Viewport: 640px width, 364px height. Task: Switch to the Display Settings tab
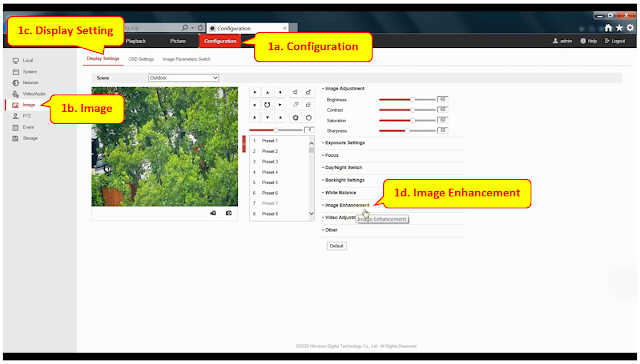(x=103, y=59)
